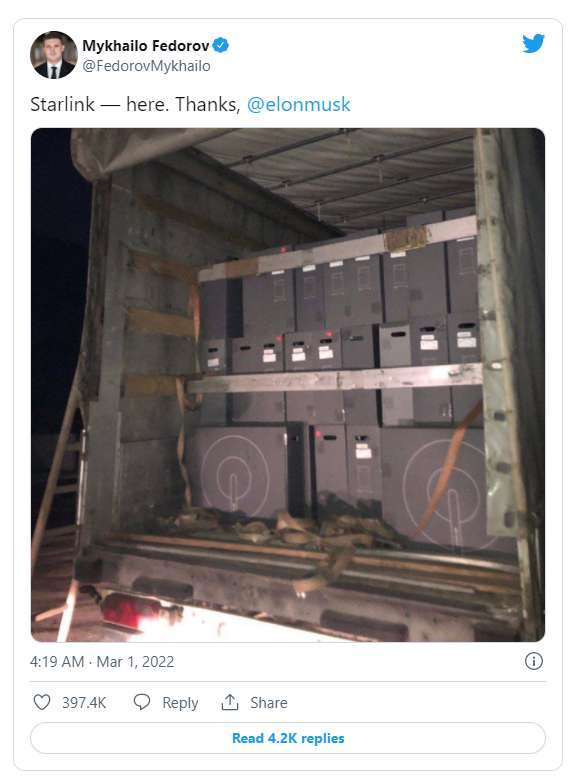The height and width of the screenshot is (784, 580).
Task: Click the Mar 1, 2022 date
Action: click(135, 662)
